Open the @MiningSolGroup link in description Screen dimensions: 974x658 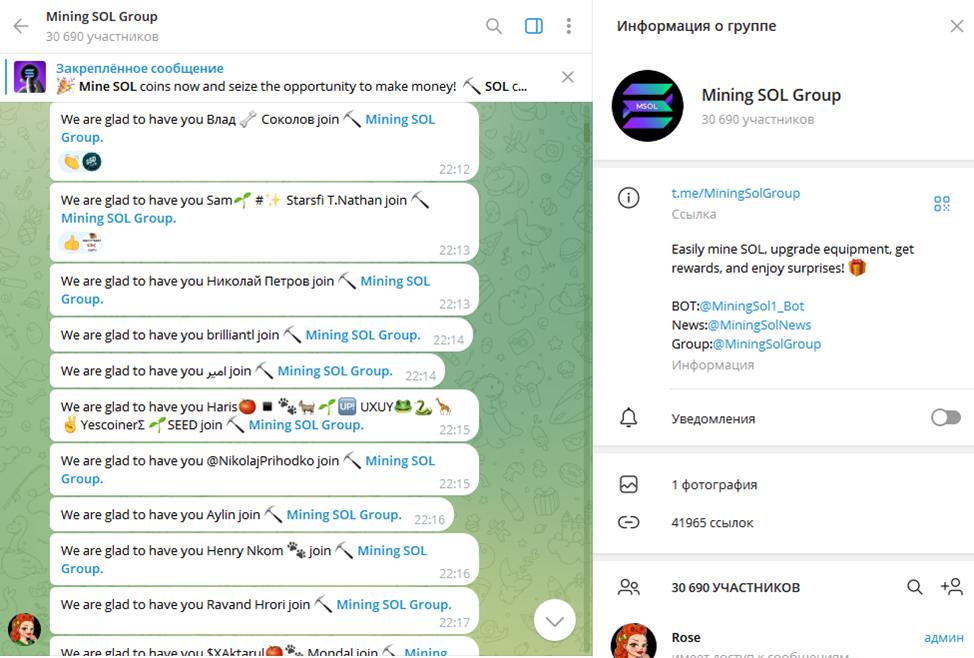767,344
